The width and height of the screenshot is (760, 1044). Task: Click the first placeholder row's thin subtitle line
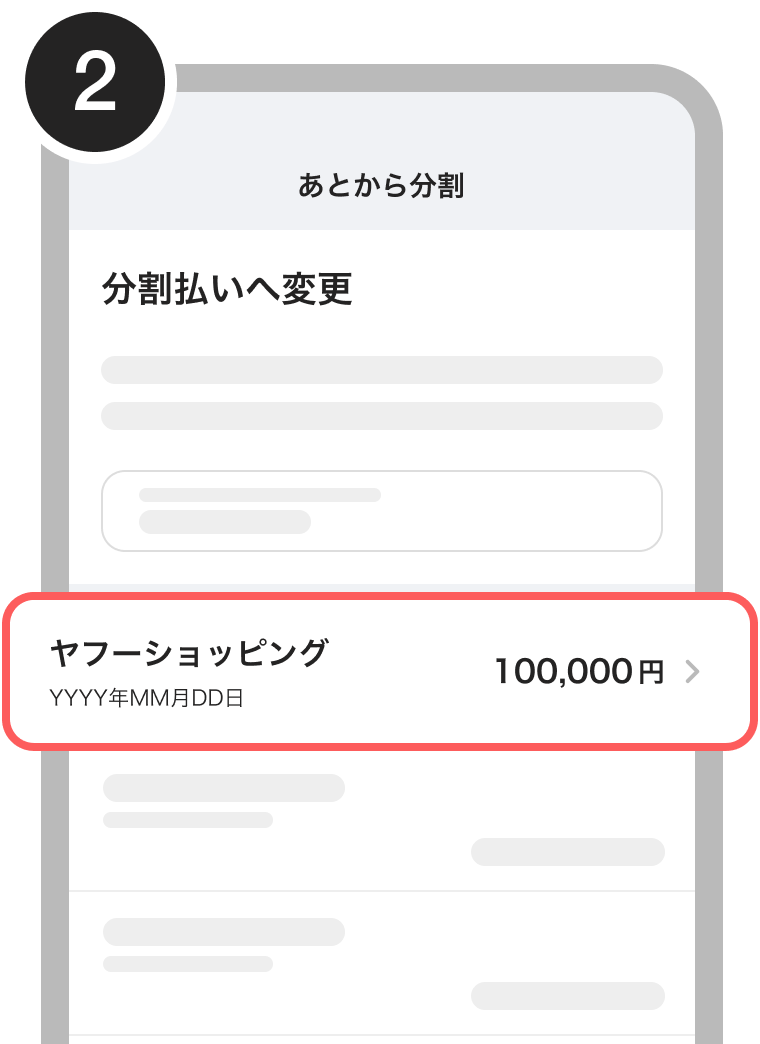click(x=188, y=820)
